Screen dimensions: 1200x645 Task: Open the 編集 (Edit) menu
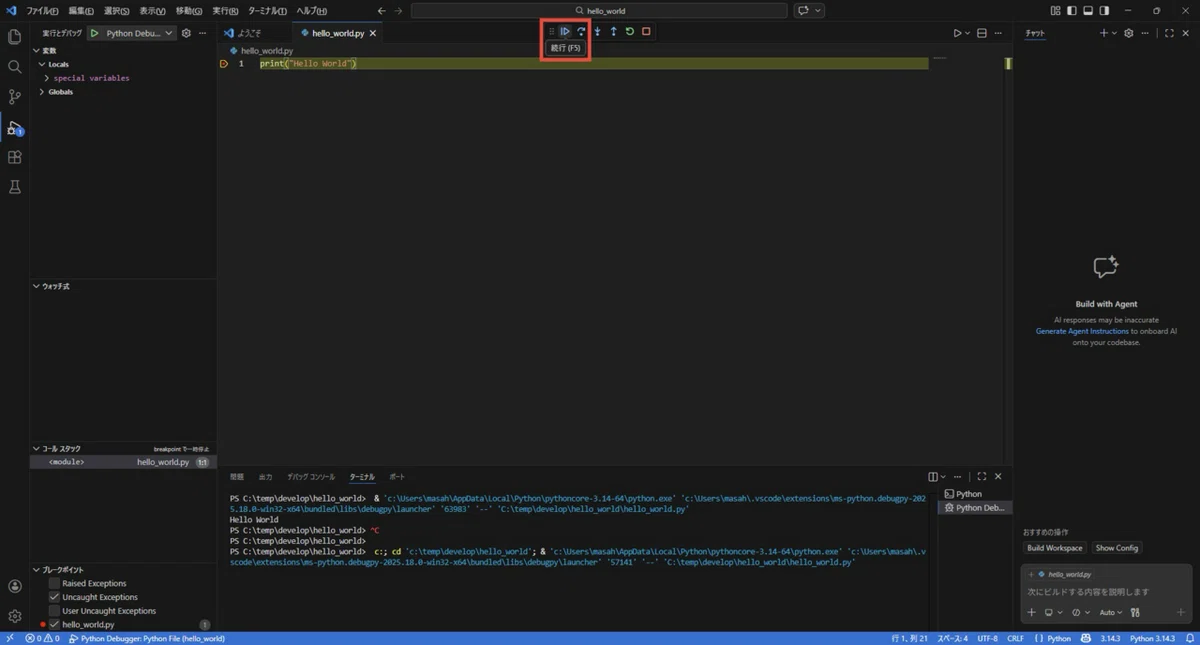coord(81,10)
